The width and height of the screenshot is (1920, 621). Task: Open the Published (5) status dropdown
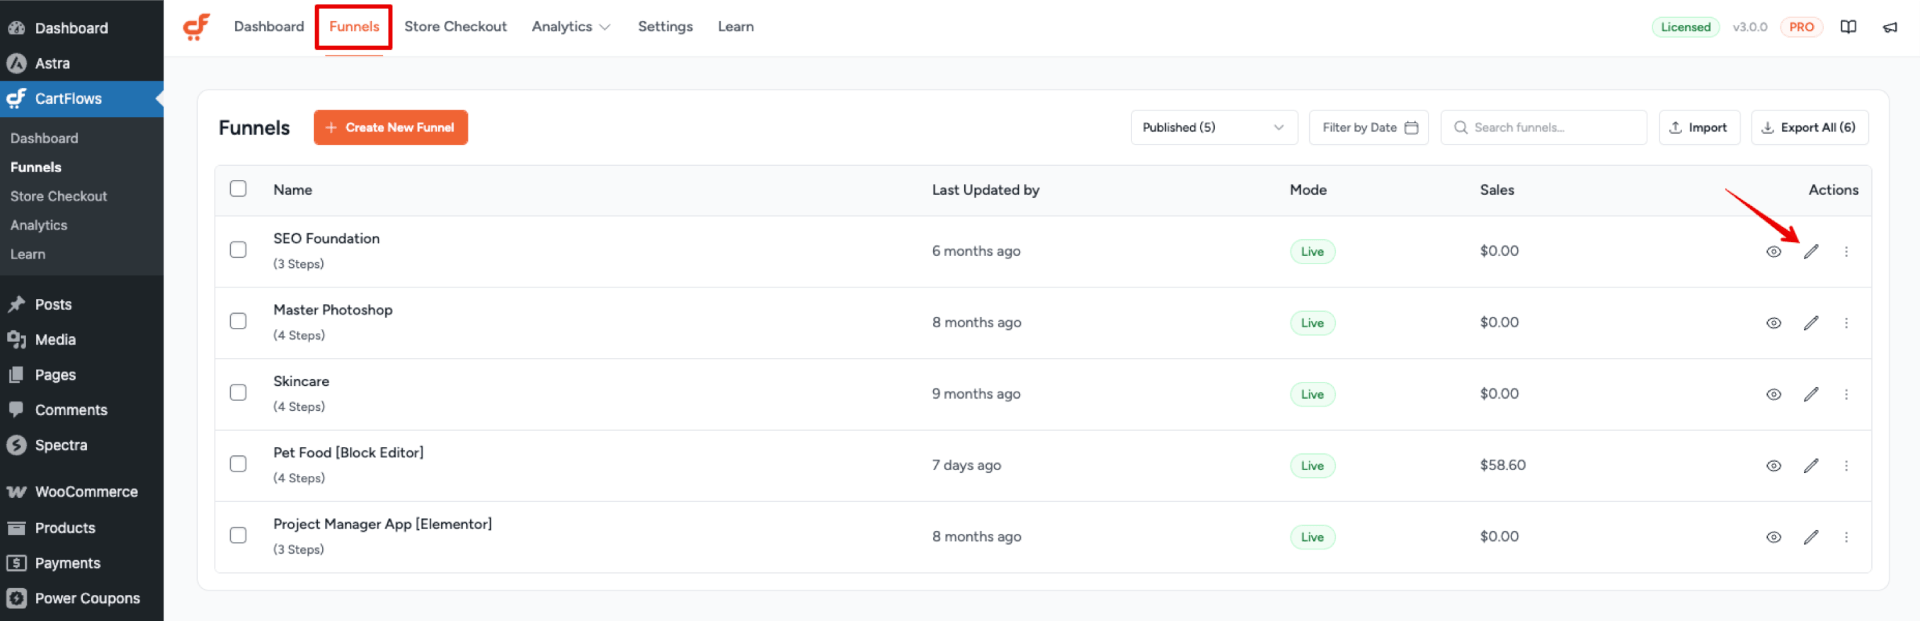[1214, 127]
